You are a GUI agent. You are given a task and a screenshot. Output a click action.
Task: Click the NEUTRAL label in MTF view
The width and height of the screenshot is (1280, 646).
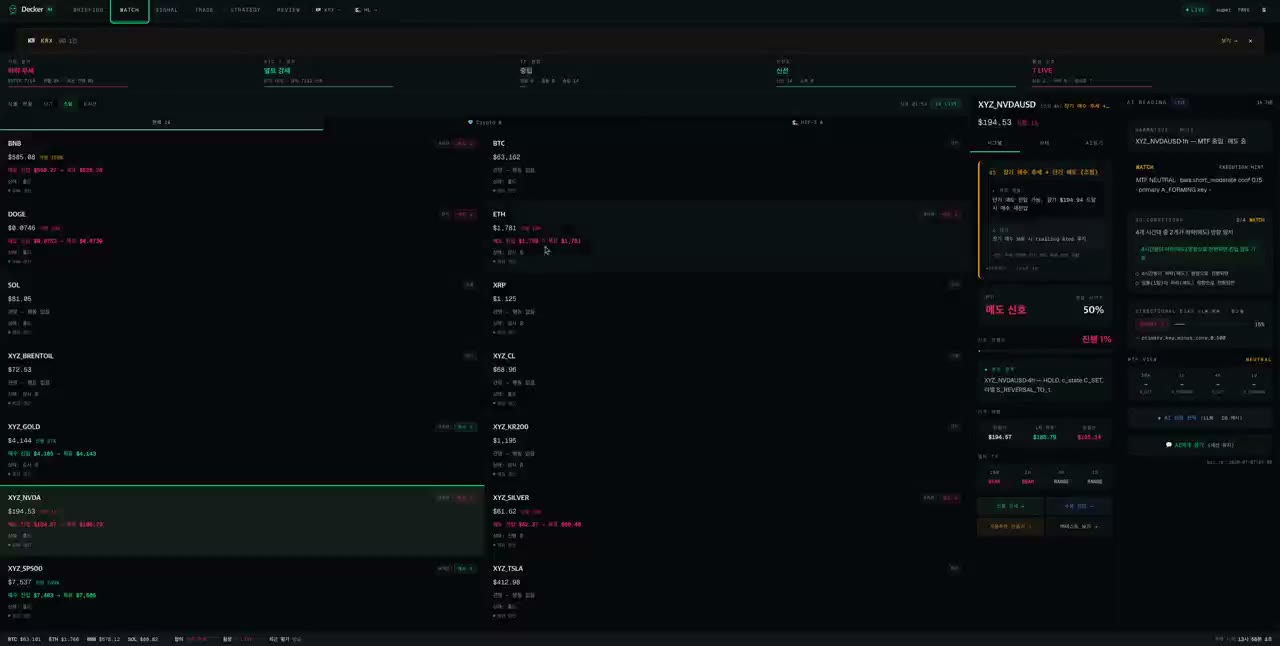pyautogui.click(x=1259, y=359)
